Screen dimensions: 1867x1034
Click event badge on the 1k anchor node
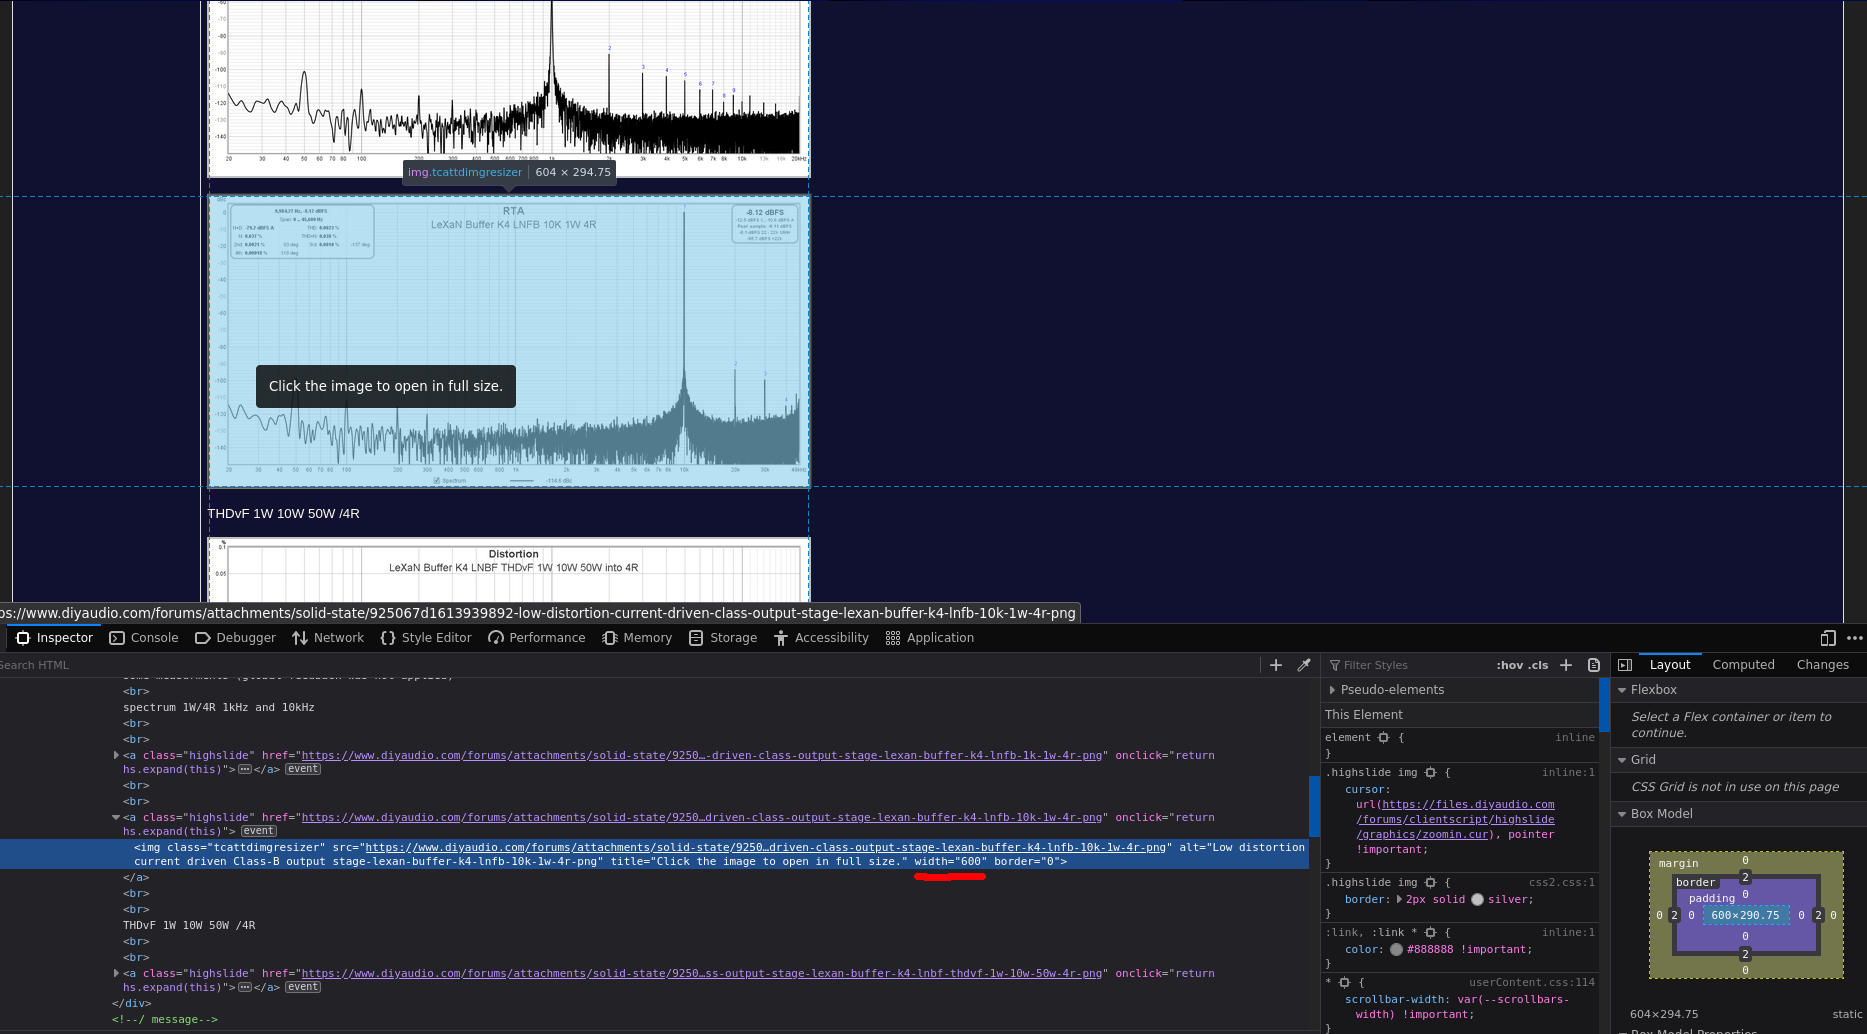tap(303, 769)
